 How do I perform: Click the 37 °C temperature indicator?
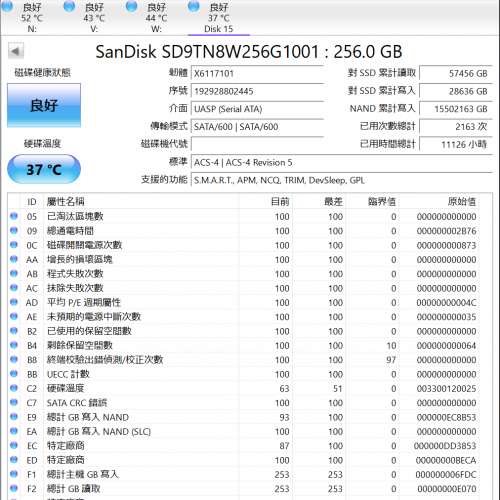(44, 169)
